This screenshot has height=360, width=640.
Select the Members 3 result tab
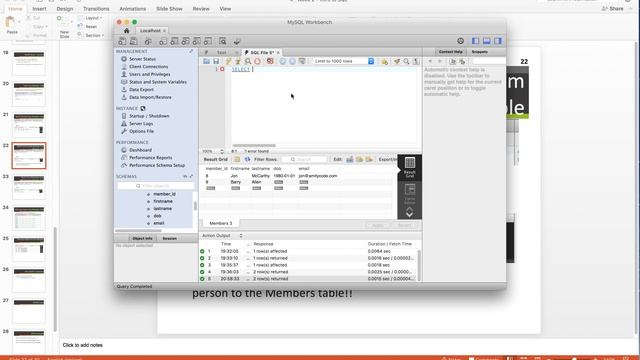pos(220,223)
